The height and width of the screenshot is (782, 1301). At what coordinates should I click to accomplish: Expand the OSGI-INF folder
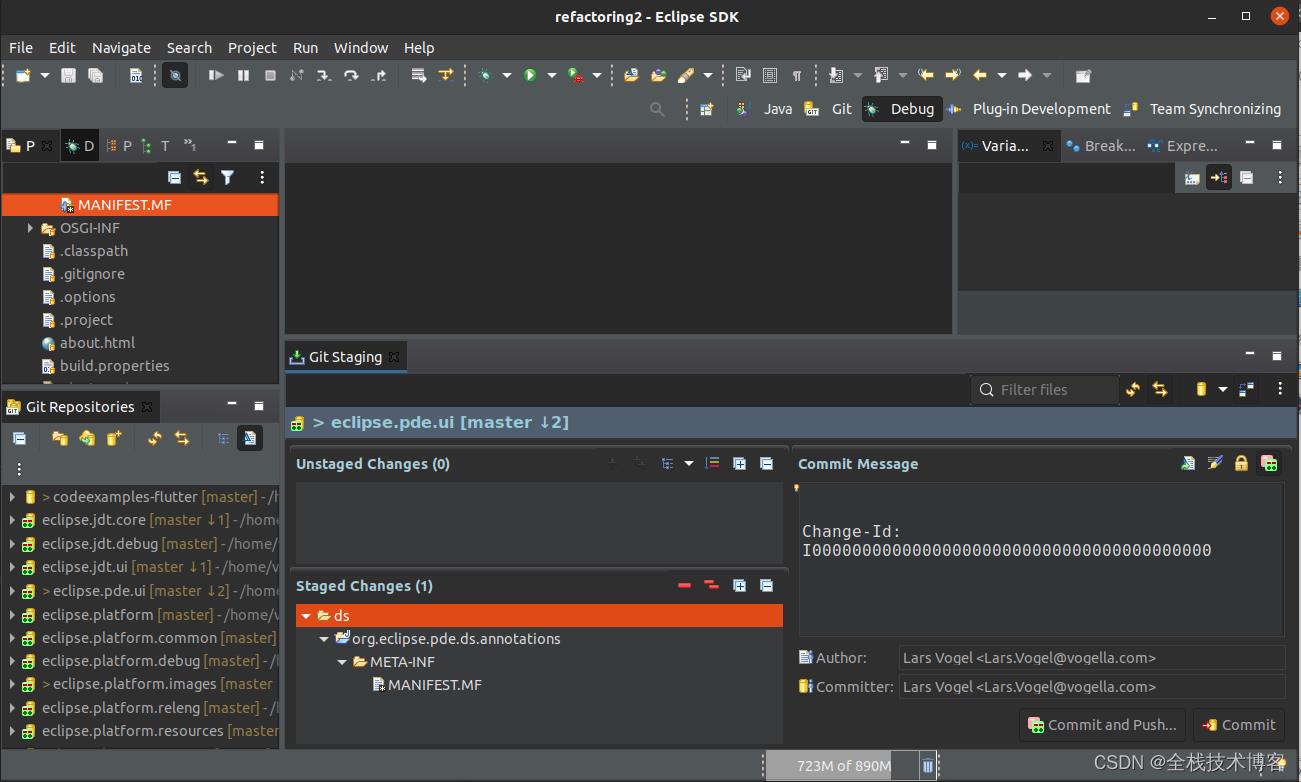click(30, 228)
